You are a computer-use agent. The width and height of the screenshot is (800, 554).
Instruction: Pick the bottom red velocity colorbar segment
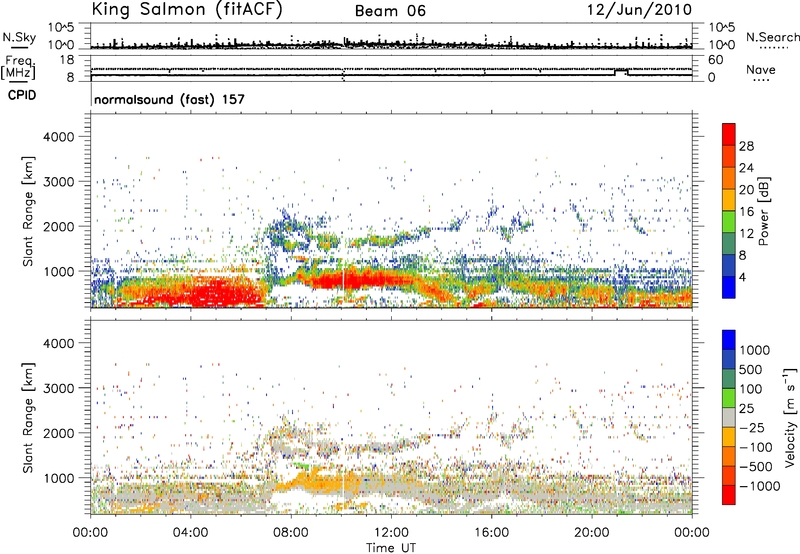click(729, 495)
